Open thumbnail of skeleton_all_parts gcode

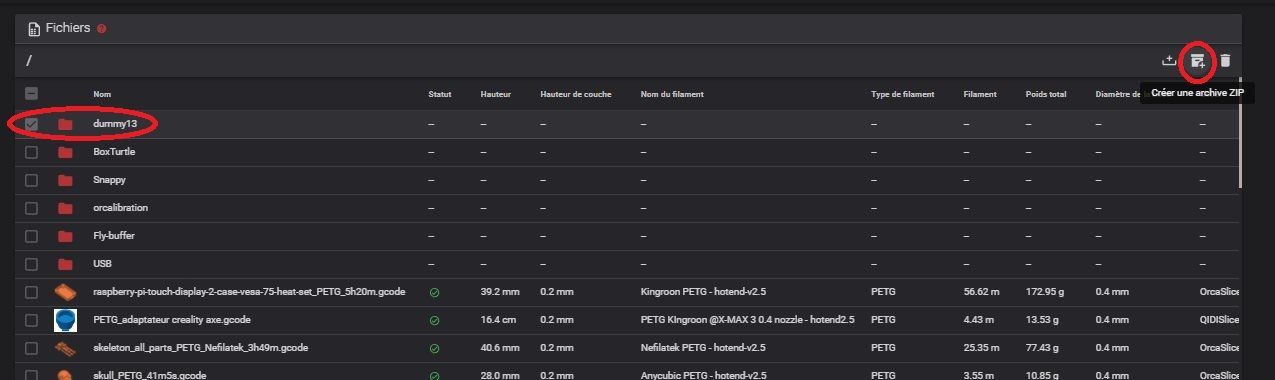[66, 348]
